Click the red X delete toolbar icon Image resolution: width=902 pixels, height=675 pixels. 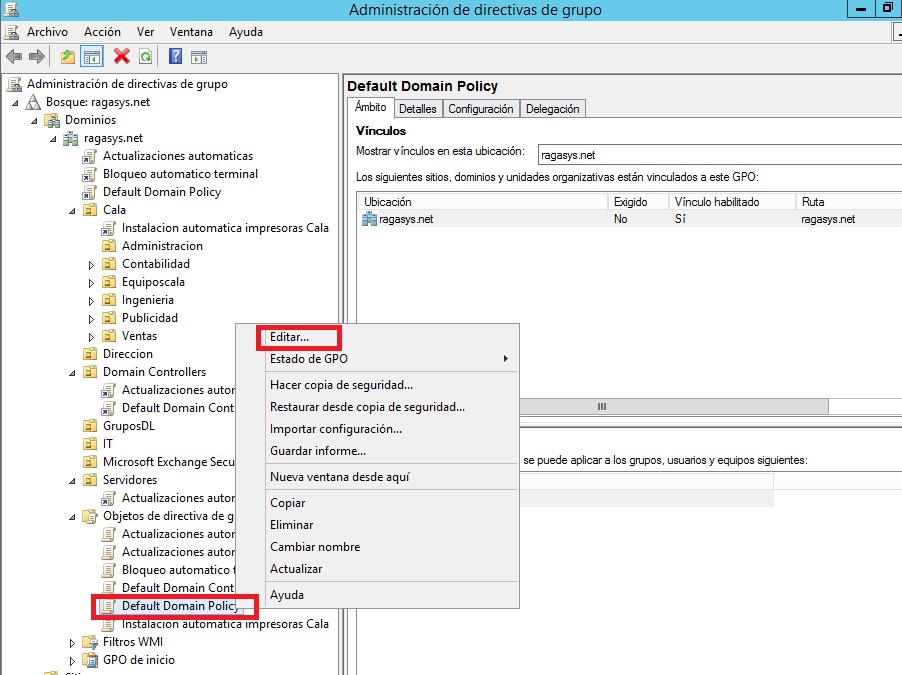coord(121,56)
